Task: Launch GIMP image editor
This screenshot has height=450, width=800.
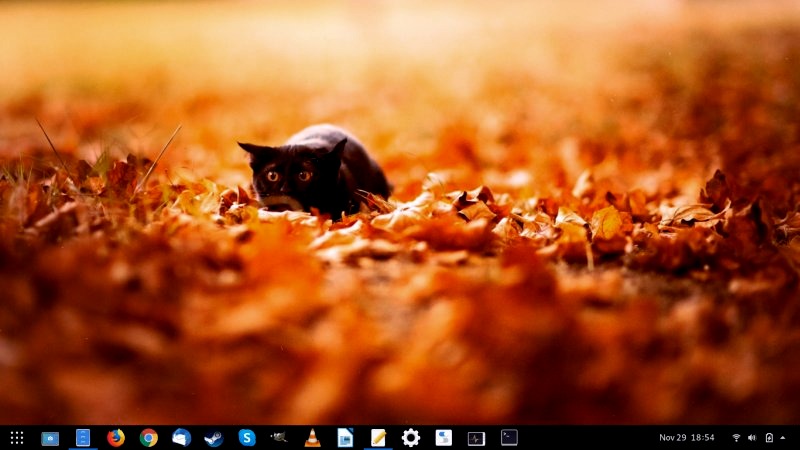Action: 279,437
